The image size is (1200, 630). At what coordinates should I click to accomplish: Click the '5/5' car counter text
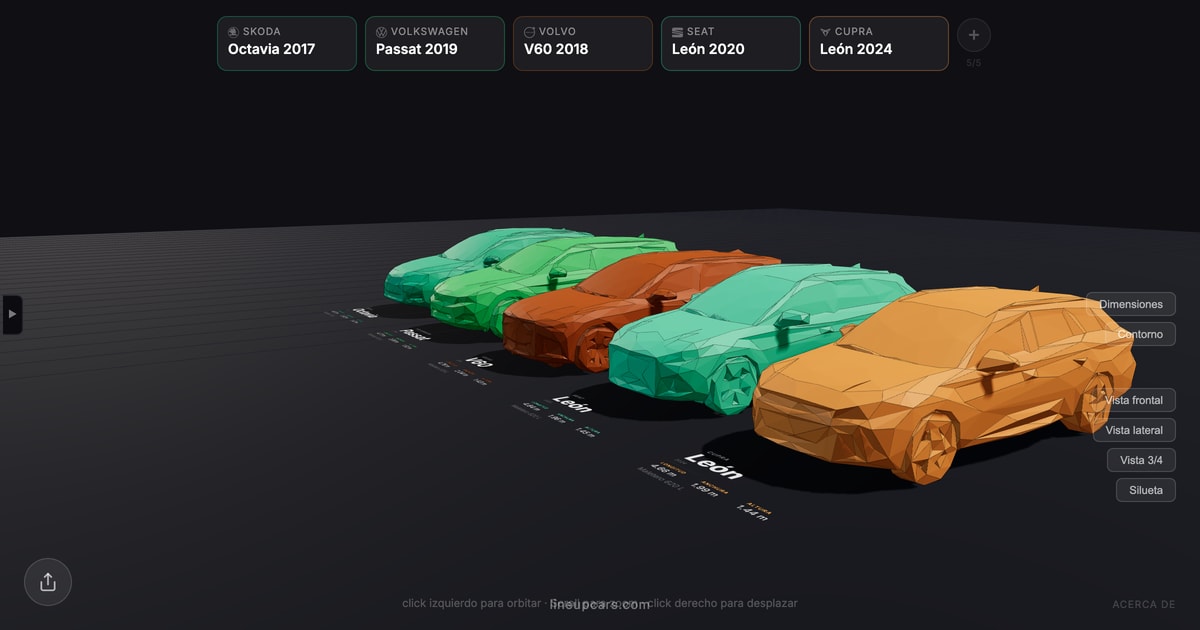click(974, 63)
